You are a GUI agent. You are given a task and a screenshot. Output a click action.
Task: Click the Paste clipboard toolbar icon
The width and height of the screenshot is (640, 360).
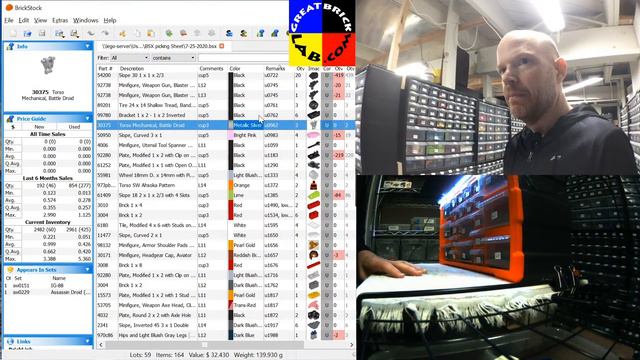point(151,33)
